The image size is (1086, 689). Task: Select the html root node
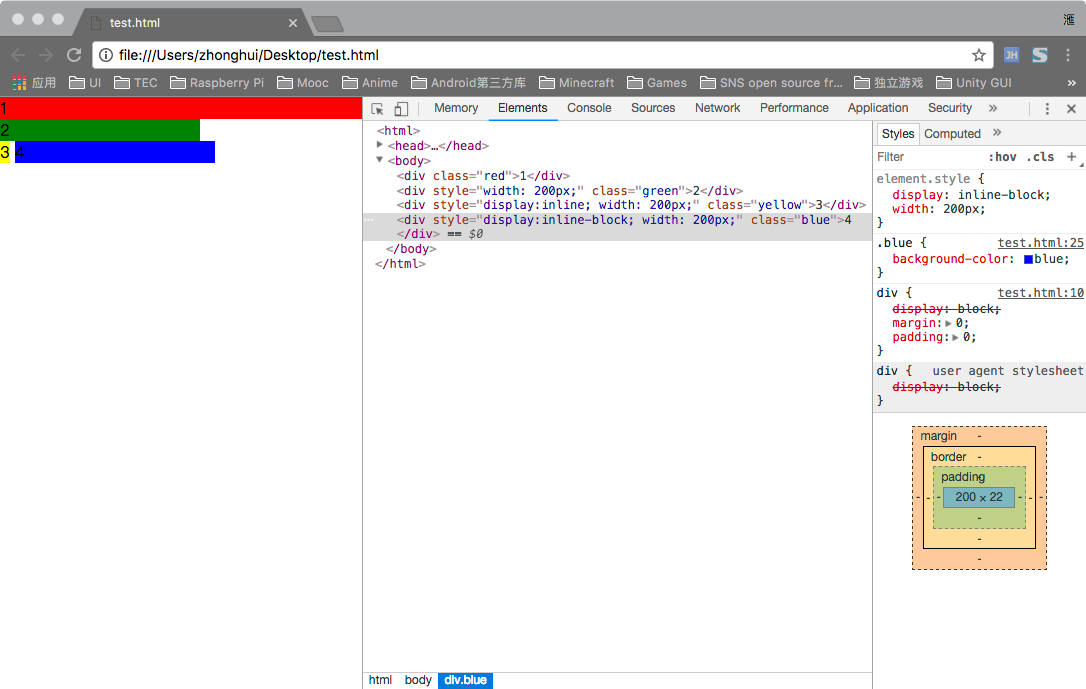point(398,130)
